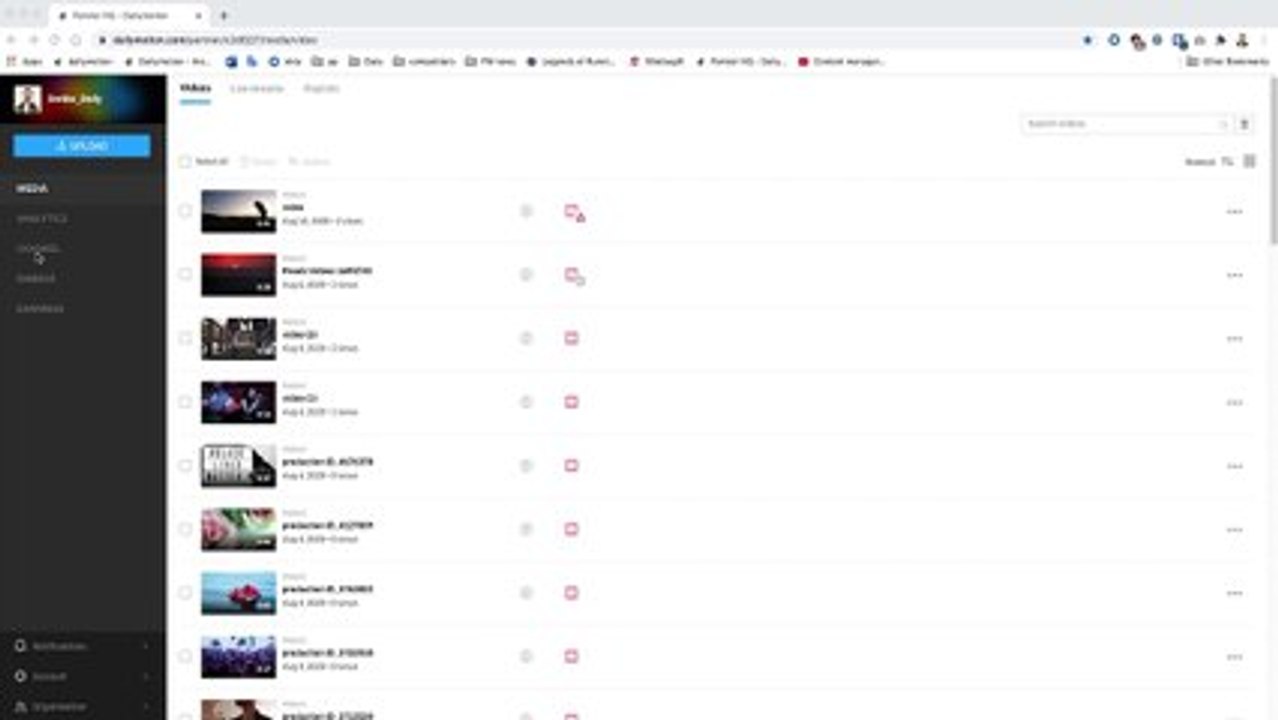Click visibility icon on pink flowers row
The height and width of the screenshot is (720, 1278).
[526, 529]
